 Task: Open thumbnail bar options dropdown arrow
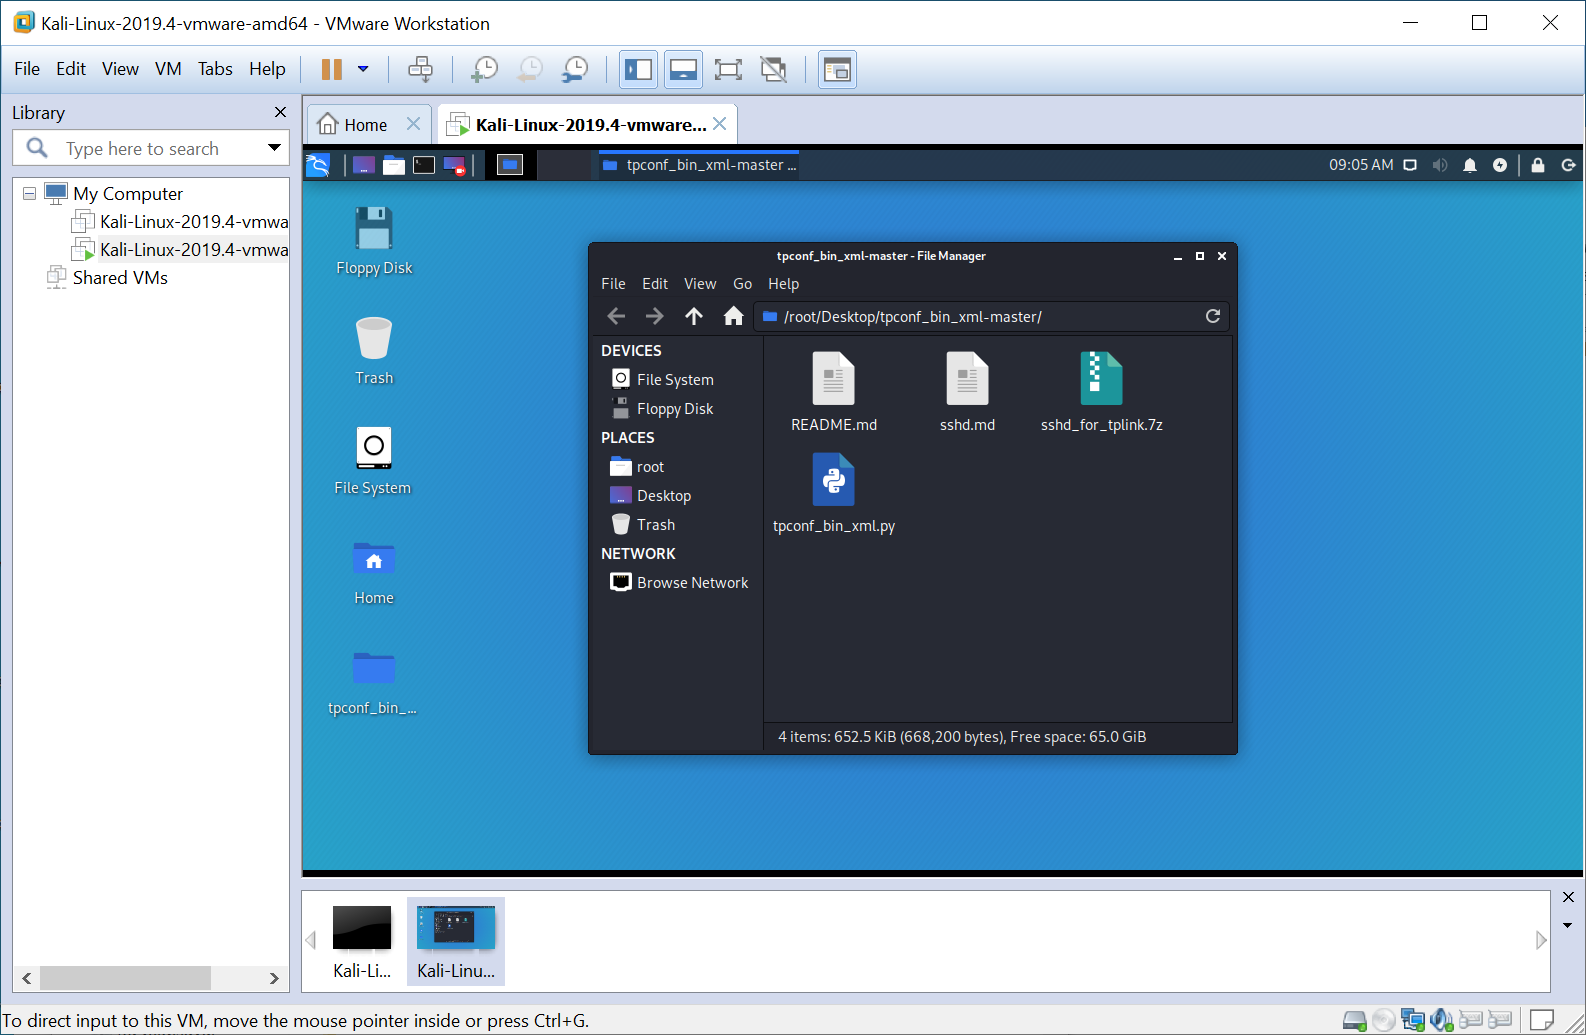[x=1567, y=925]
